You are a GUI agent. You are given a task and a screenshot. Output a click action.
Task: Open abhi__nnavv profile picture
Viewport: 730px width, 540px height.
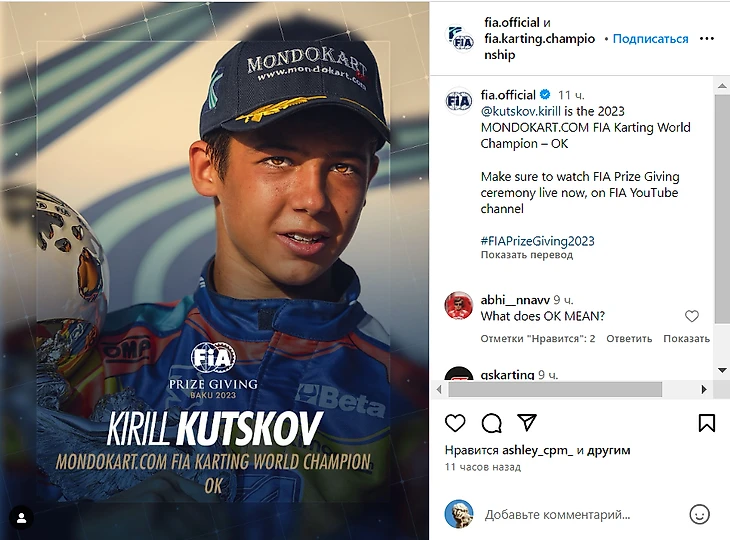[458, 306]
